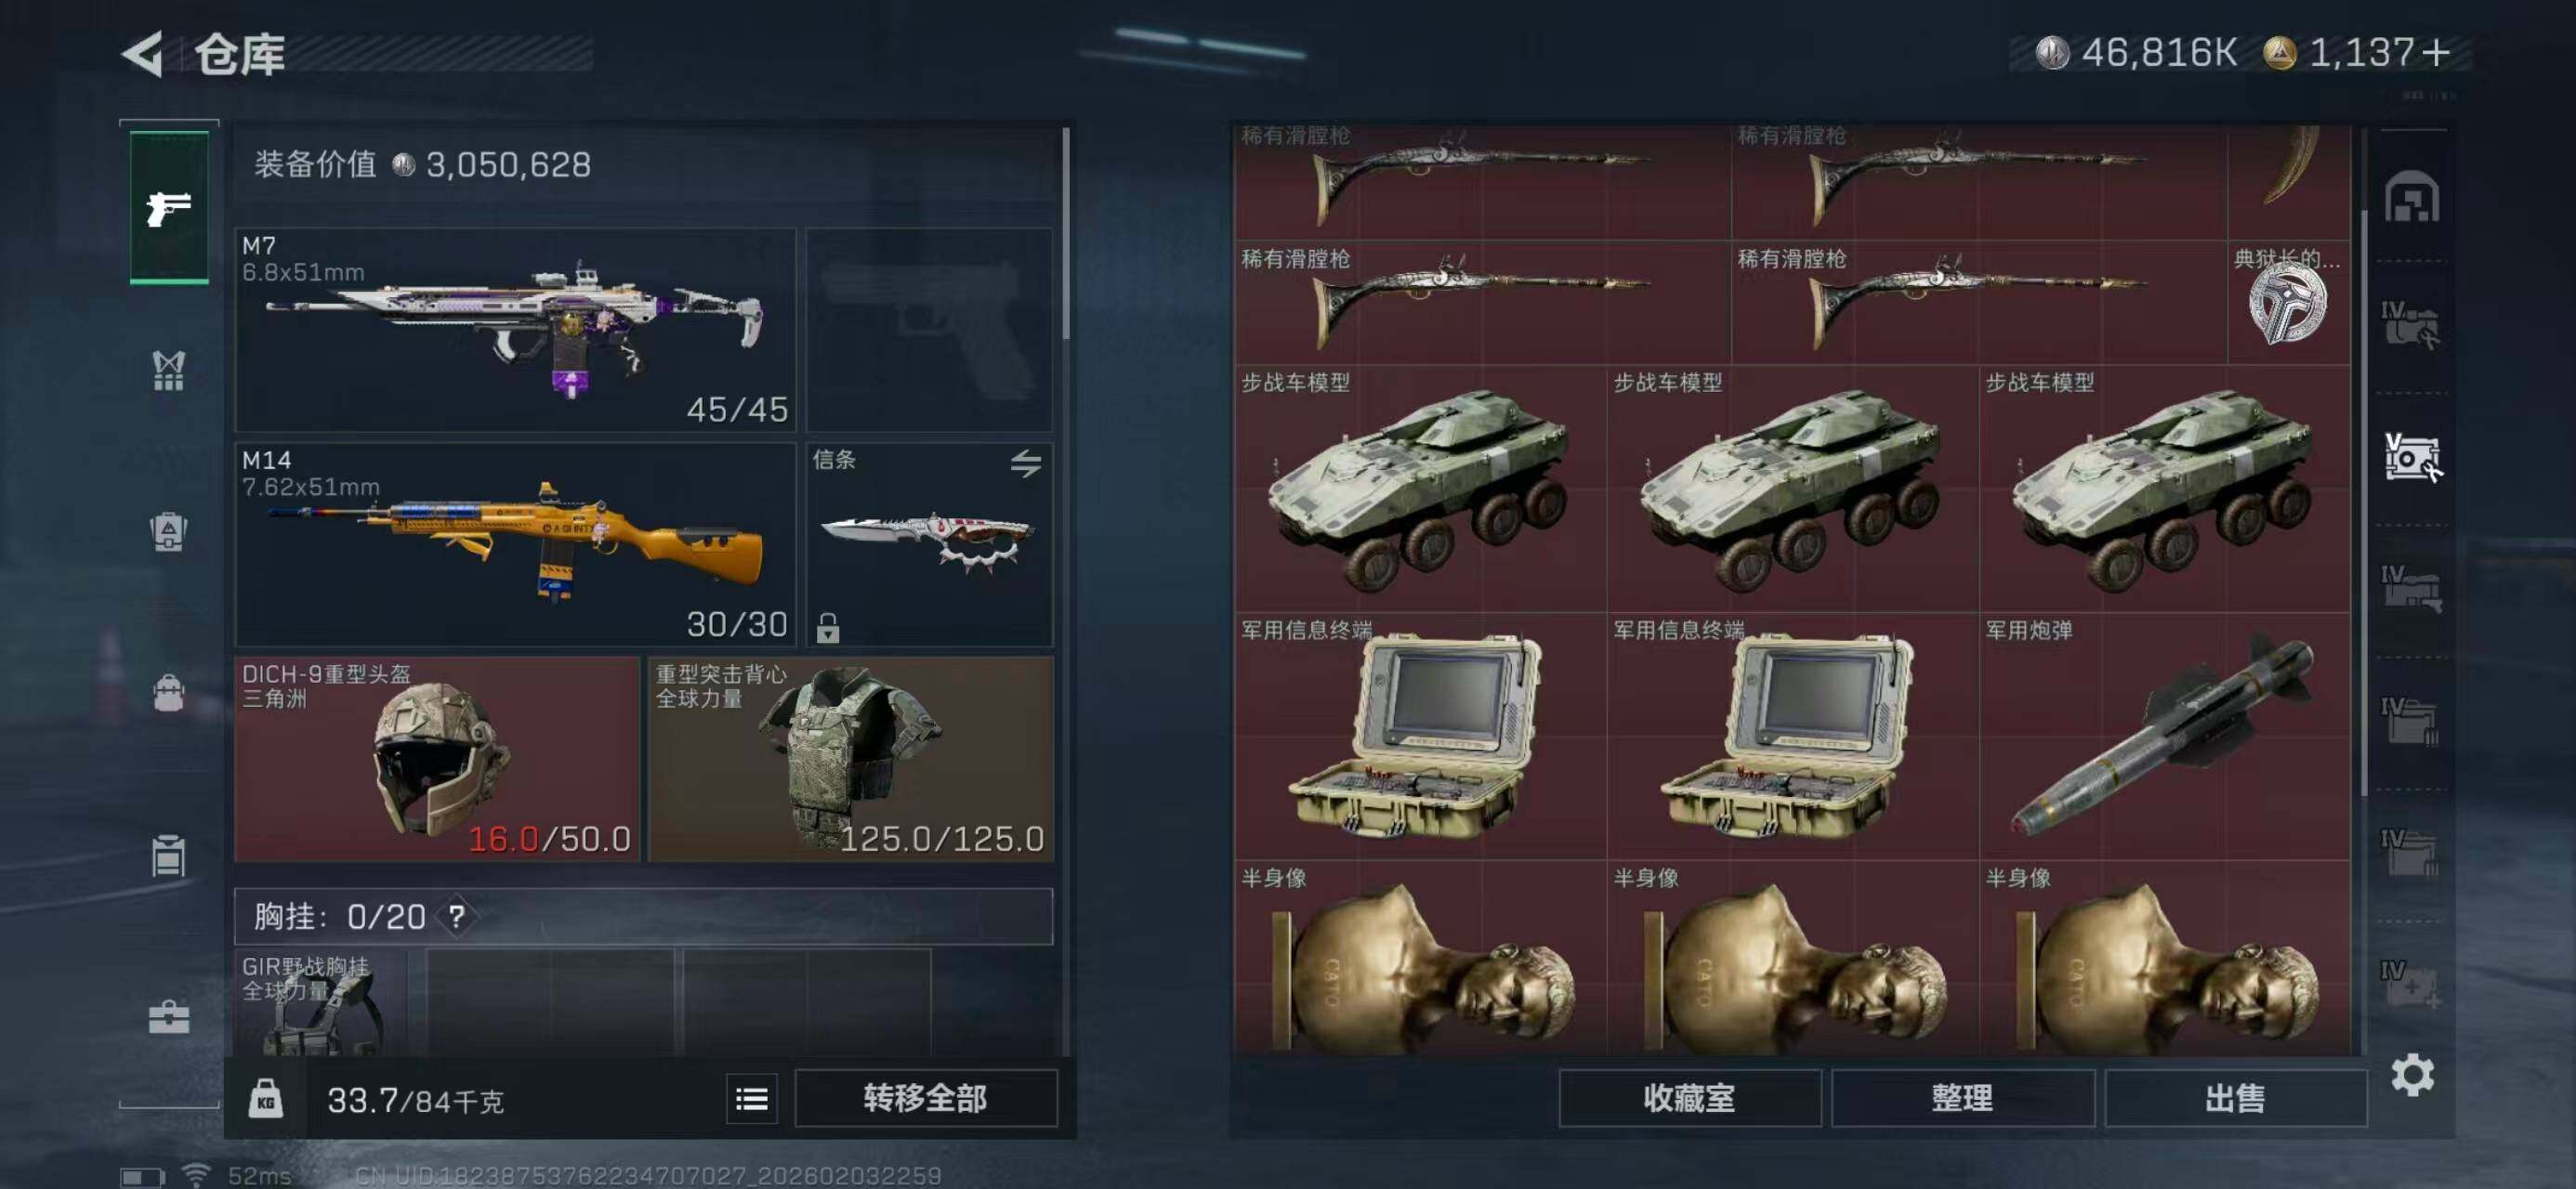Click the warehouse grid vertical scrollbar
Image resolution: width=2576 pixels, height=1189 pixels.
[x=2363, y=500]
